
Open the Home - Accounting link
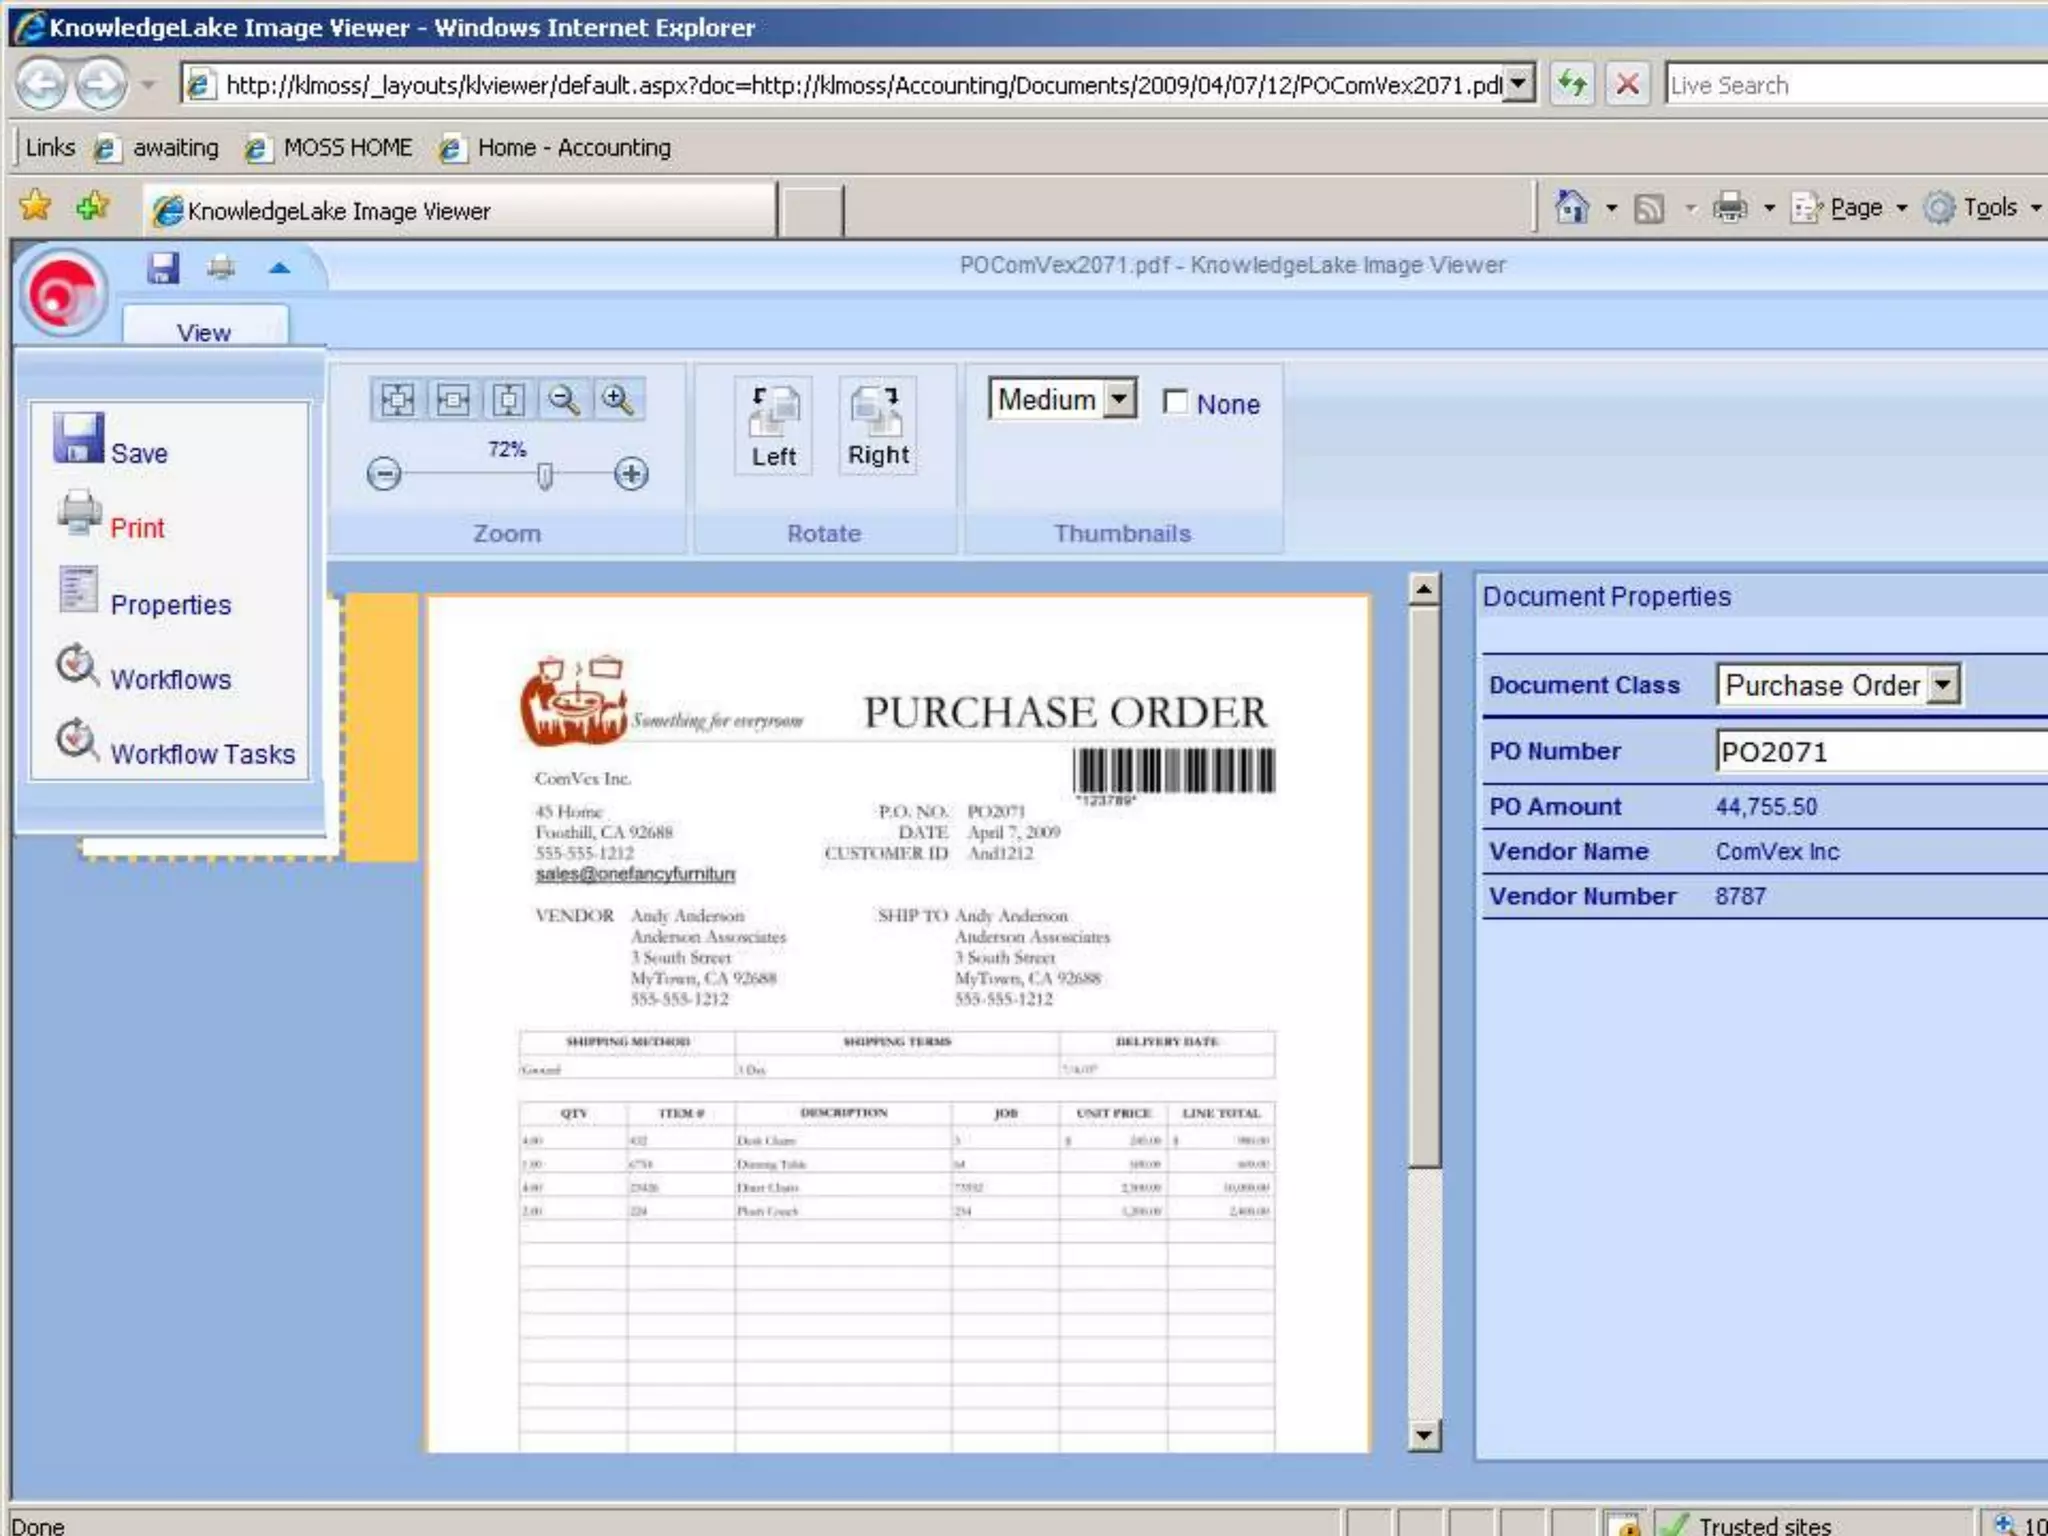click(573, 148)
